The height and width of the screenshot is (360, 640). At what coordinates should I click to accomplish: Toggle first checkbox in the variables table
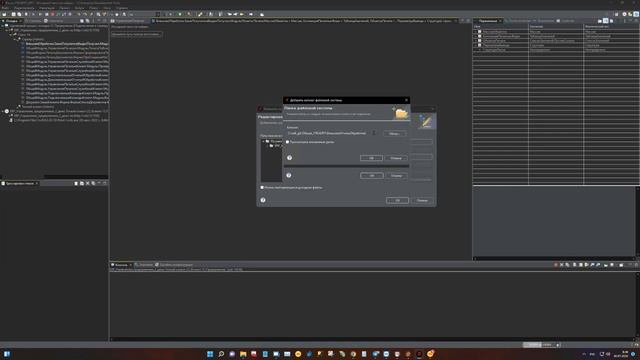[480, 31]
